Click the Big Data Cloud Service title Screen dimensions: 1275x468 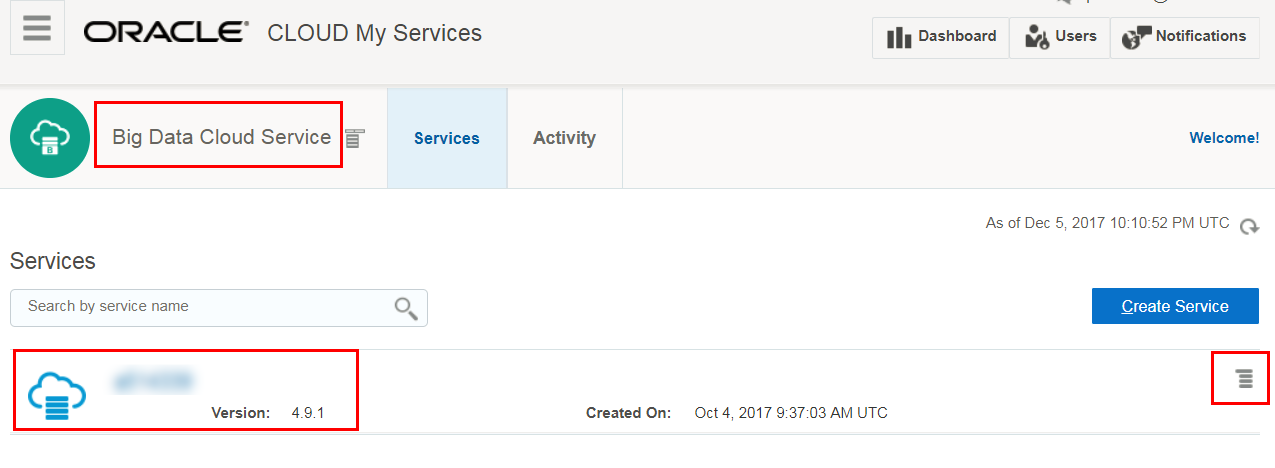click(x=221, y=137)
